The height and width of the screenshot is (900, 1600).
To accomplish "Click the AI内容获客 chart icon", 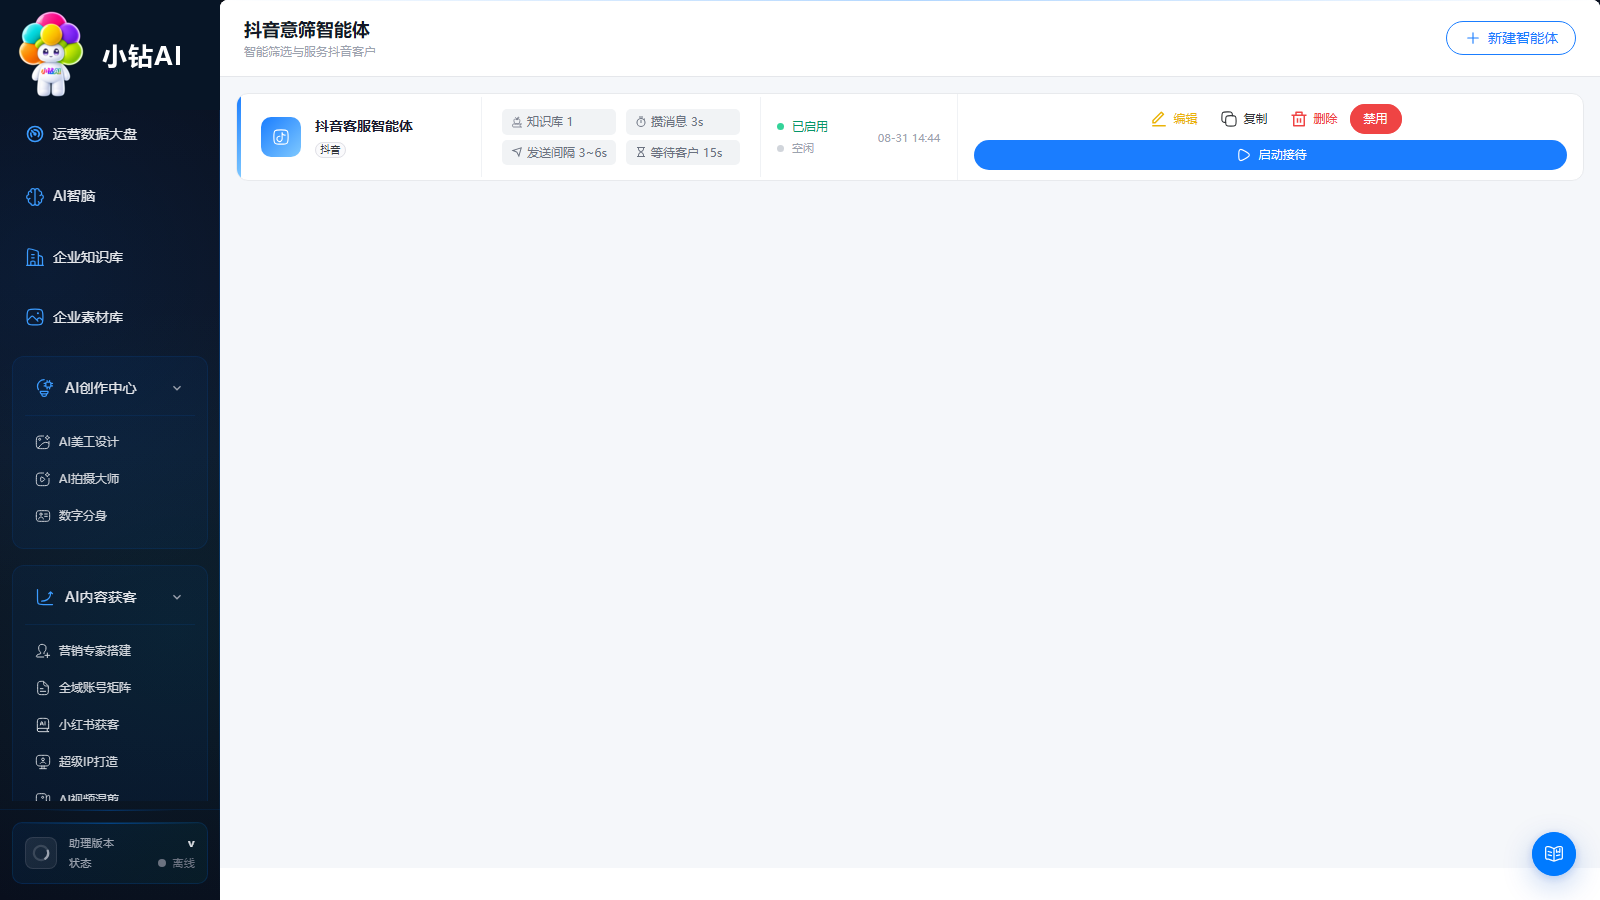I will 44,597.
